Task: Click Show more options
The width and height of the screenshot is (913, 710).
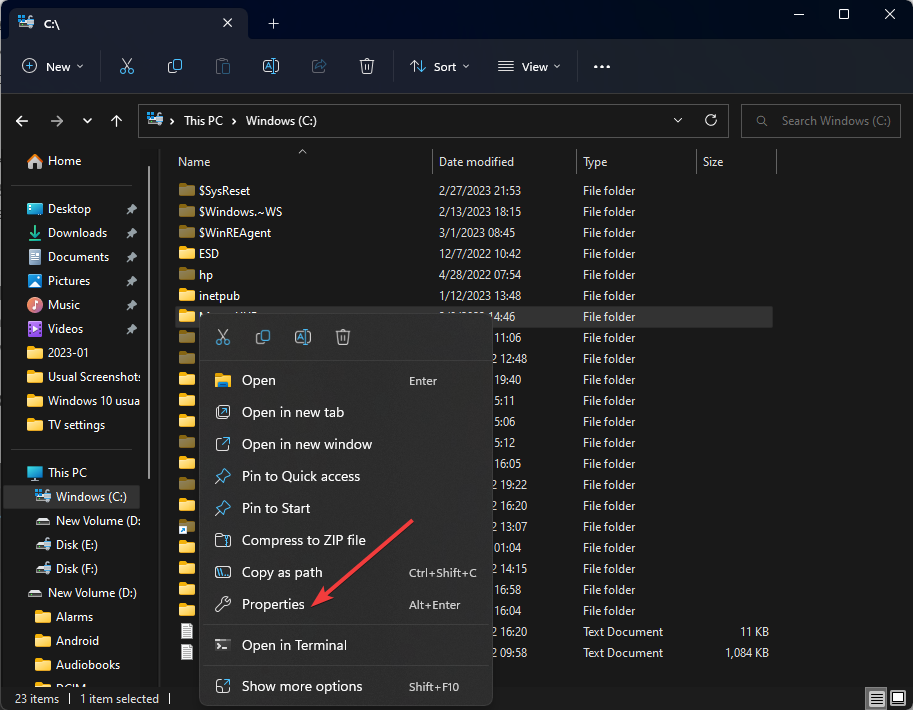Action: click(x=302, y=686)
